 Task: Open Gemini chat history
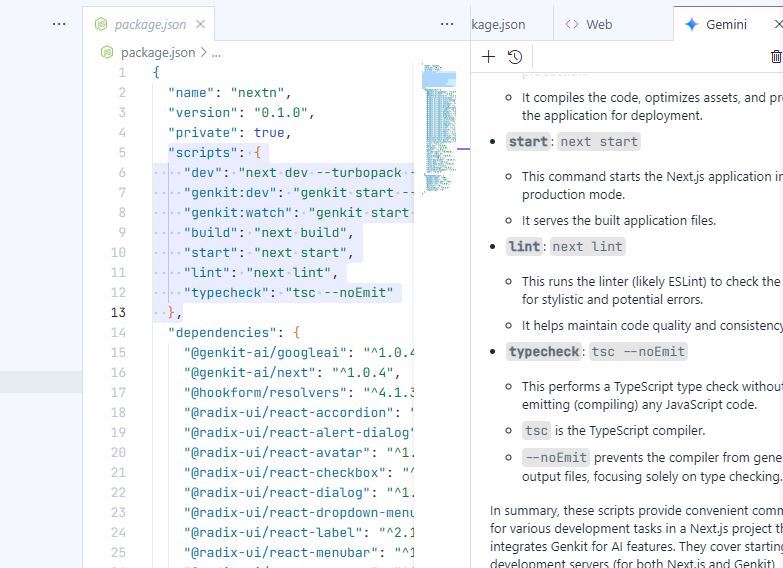click(515, 57)
